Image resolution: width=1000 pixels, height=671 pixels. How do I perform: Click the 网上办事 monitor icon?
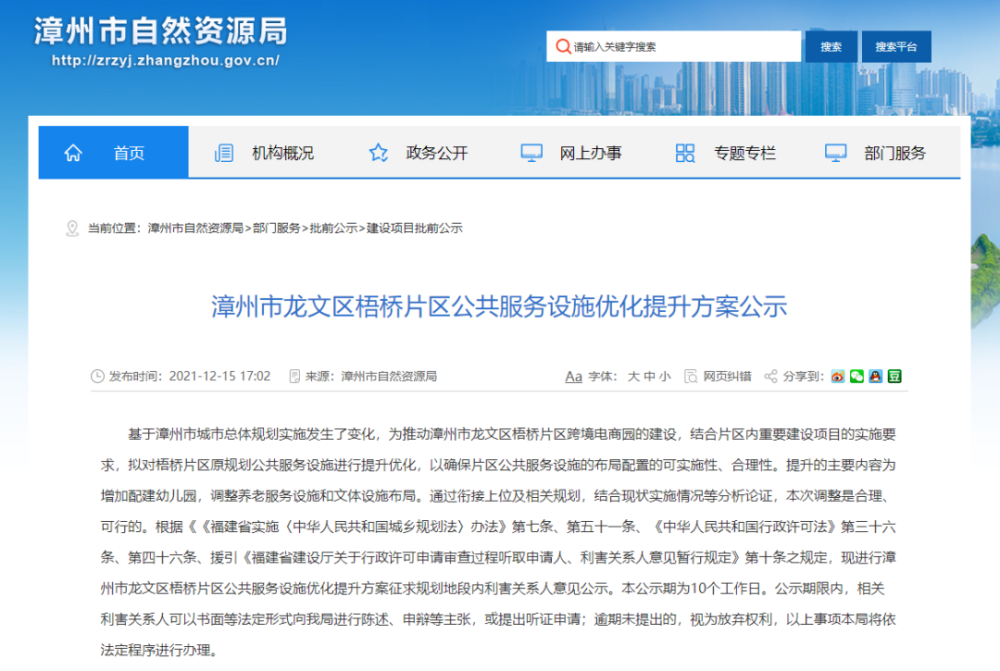click(531, 153)
